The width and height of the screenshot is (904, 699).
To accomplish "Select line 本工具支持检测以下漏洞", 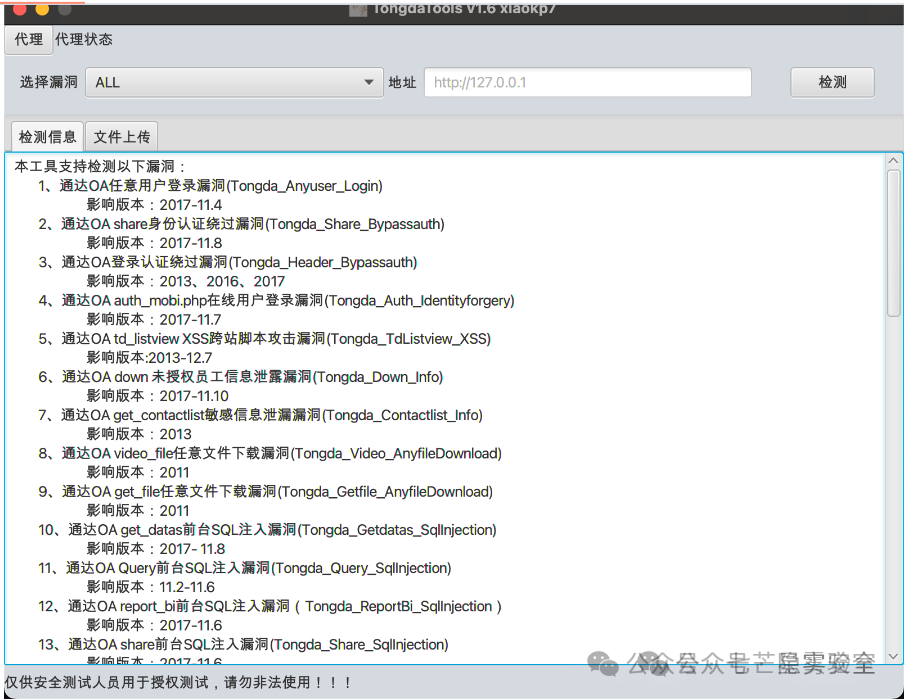I will [x=100, y=167].
